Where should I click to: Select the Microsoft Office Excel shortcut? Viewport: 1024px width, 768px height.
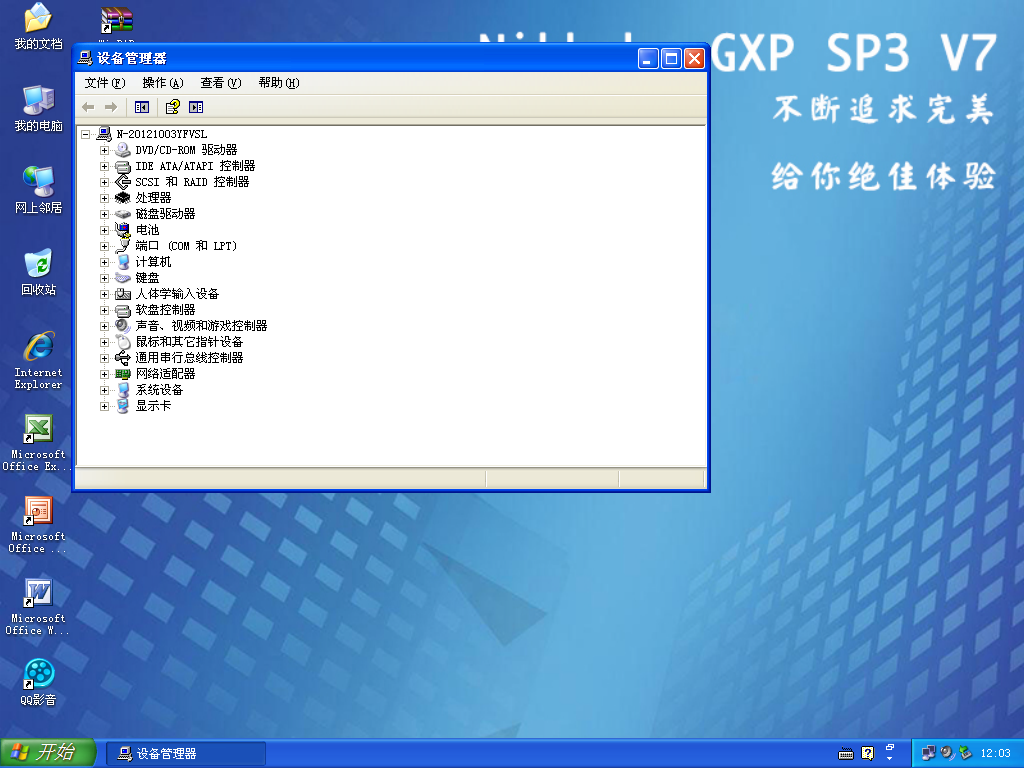coord(37,443)
